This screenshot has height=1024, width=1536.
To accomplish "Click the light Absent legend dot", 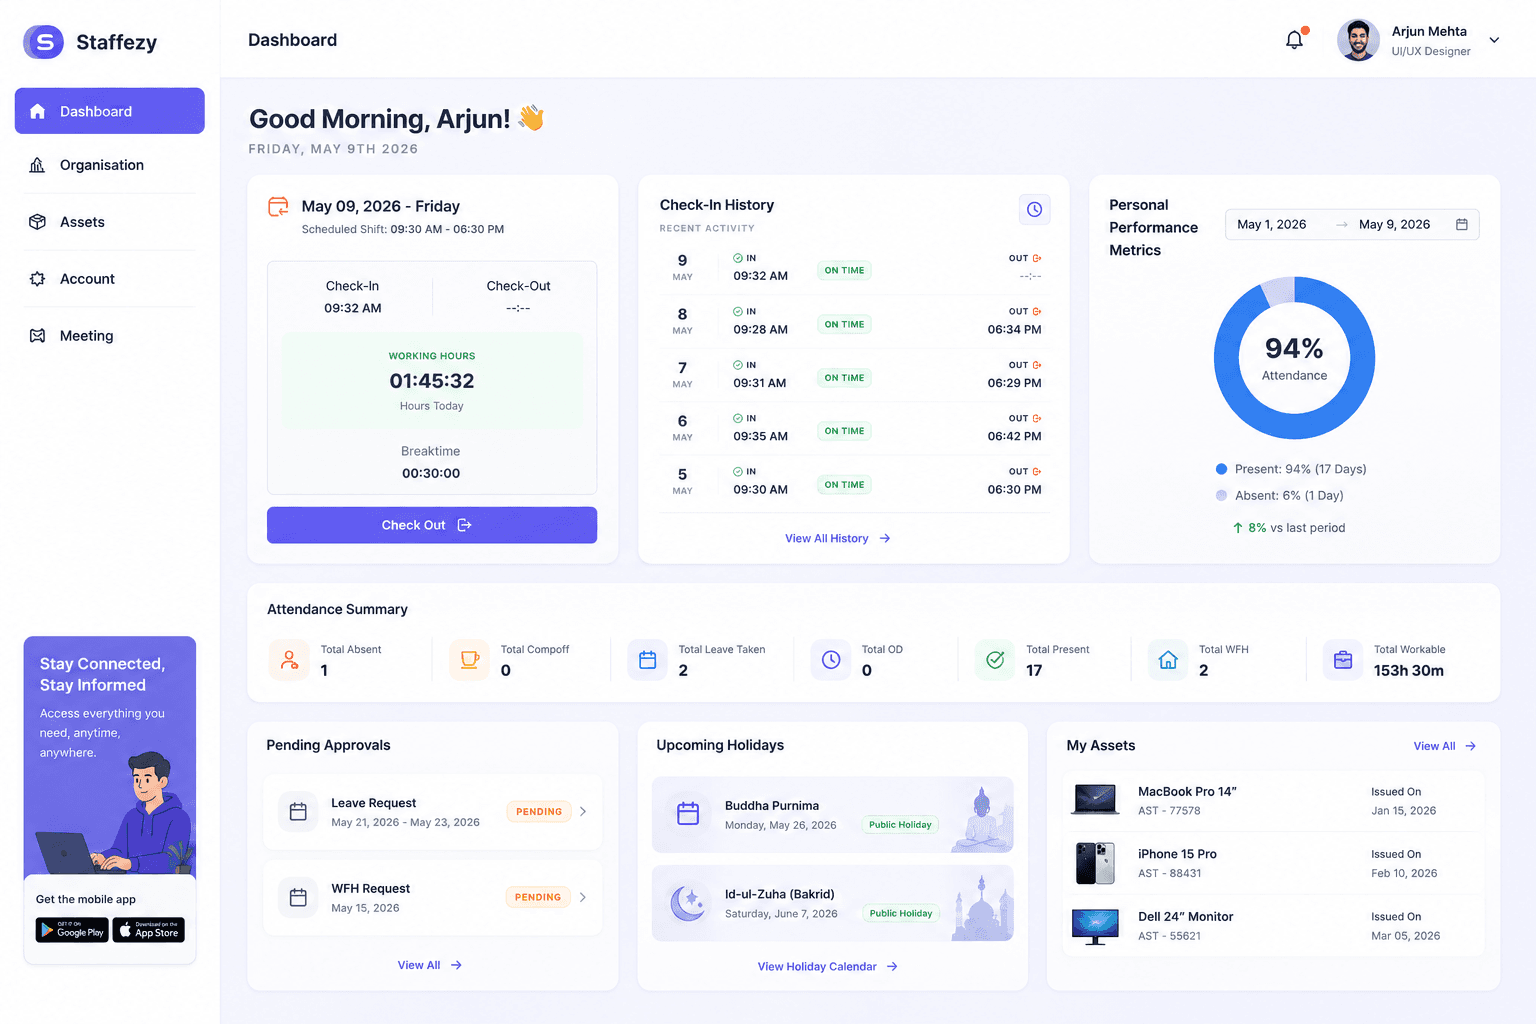I will tap(1221, 495).
